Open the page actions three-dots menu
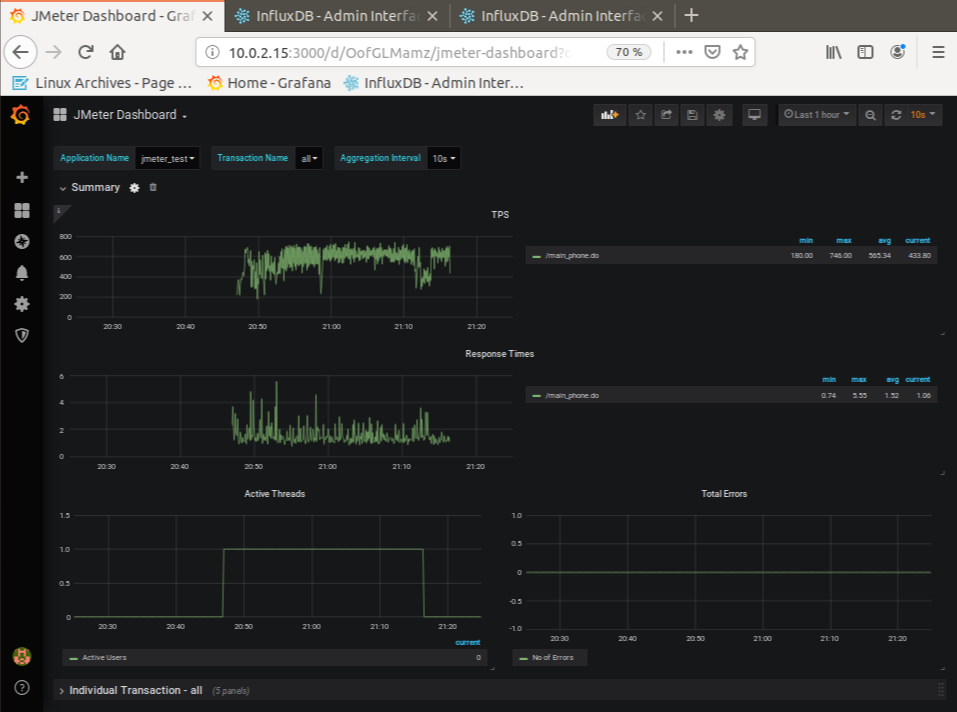The width and height of the screenshot is (957, 712). [684, 52]
